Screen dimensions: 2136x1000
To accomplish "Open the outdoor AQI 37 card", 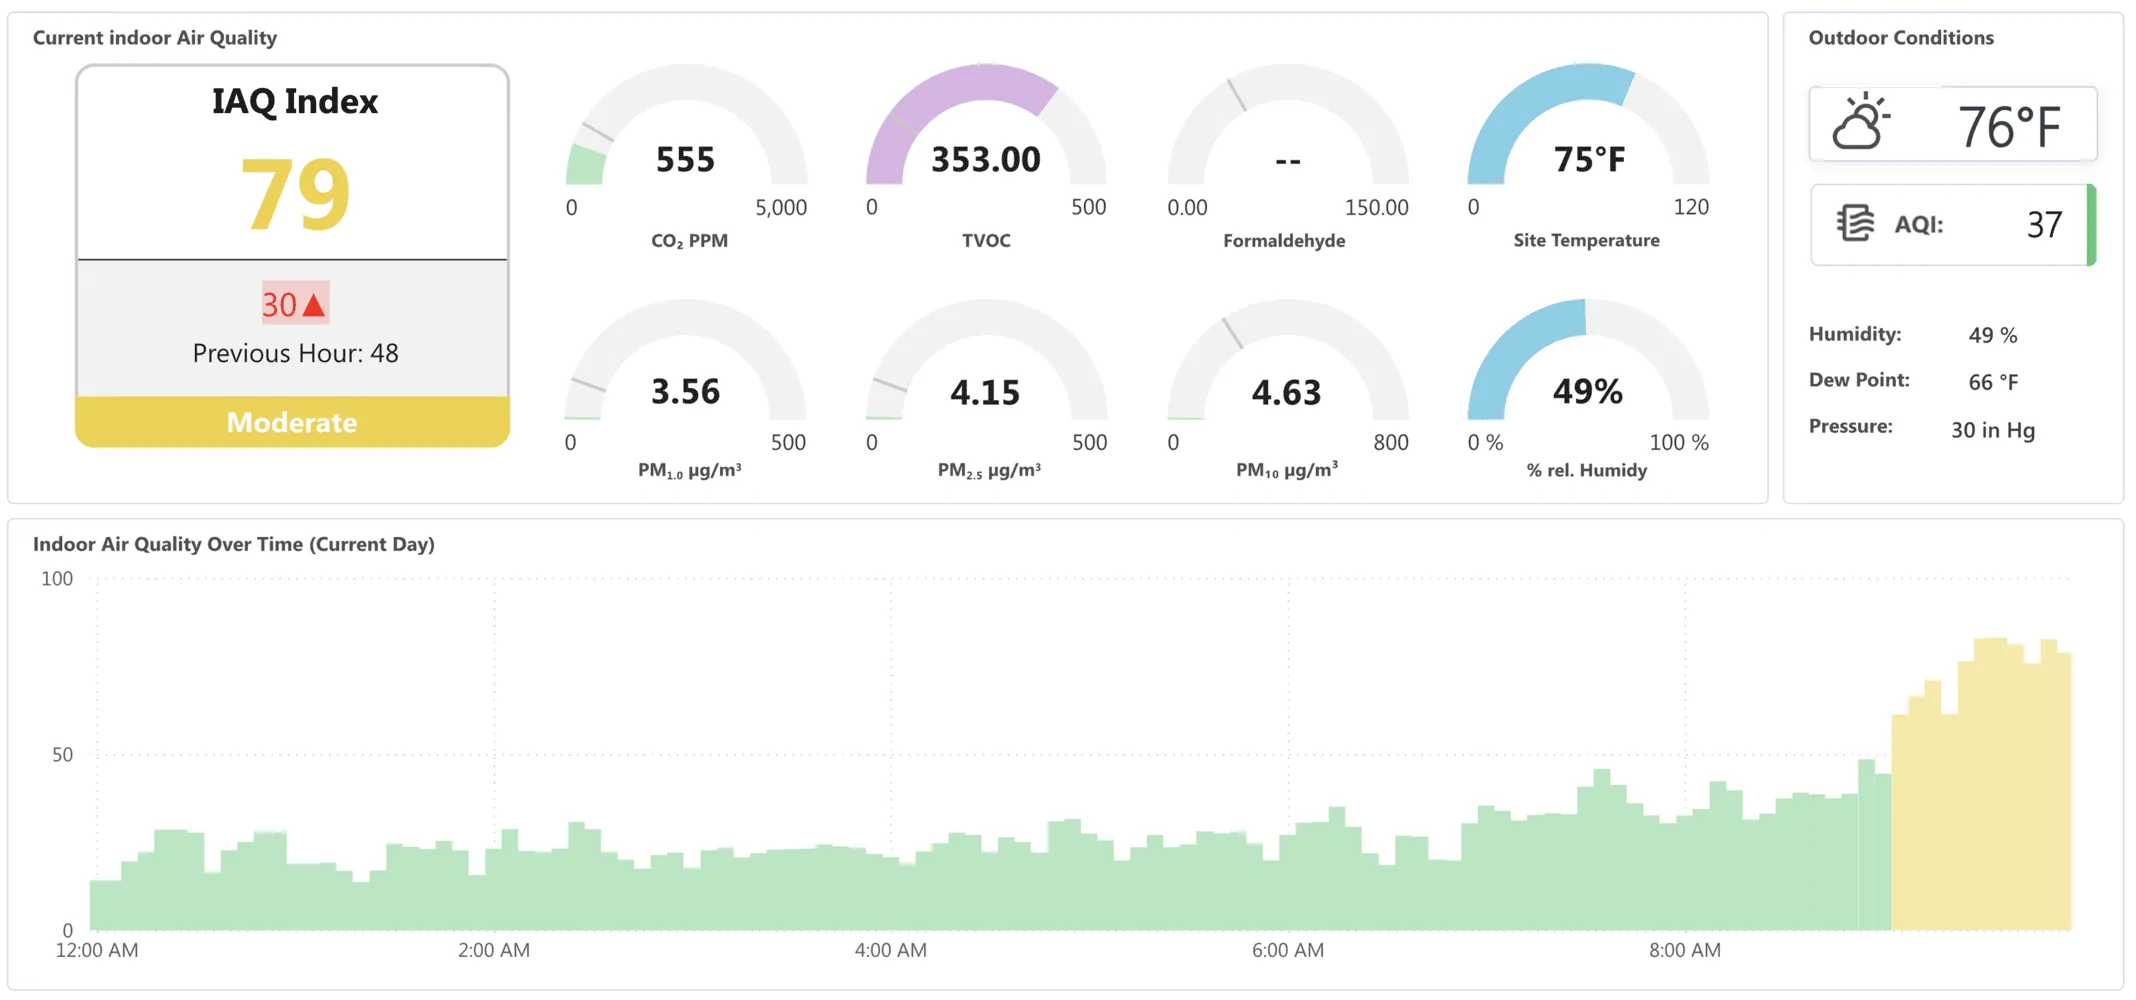I will 1952,225.
